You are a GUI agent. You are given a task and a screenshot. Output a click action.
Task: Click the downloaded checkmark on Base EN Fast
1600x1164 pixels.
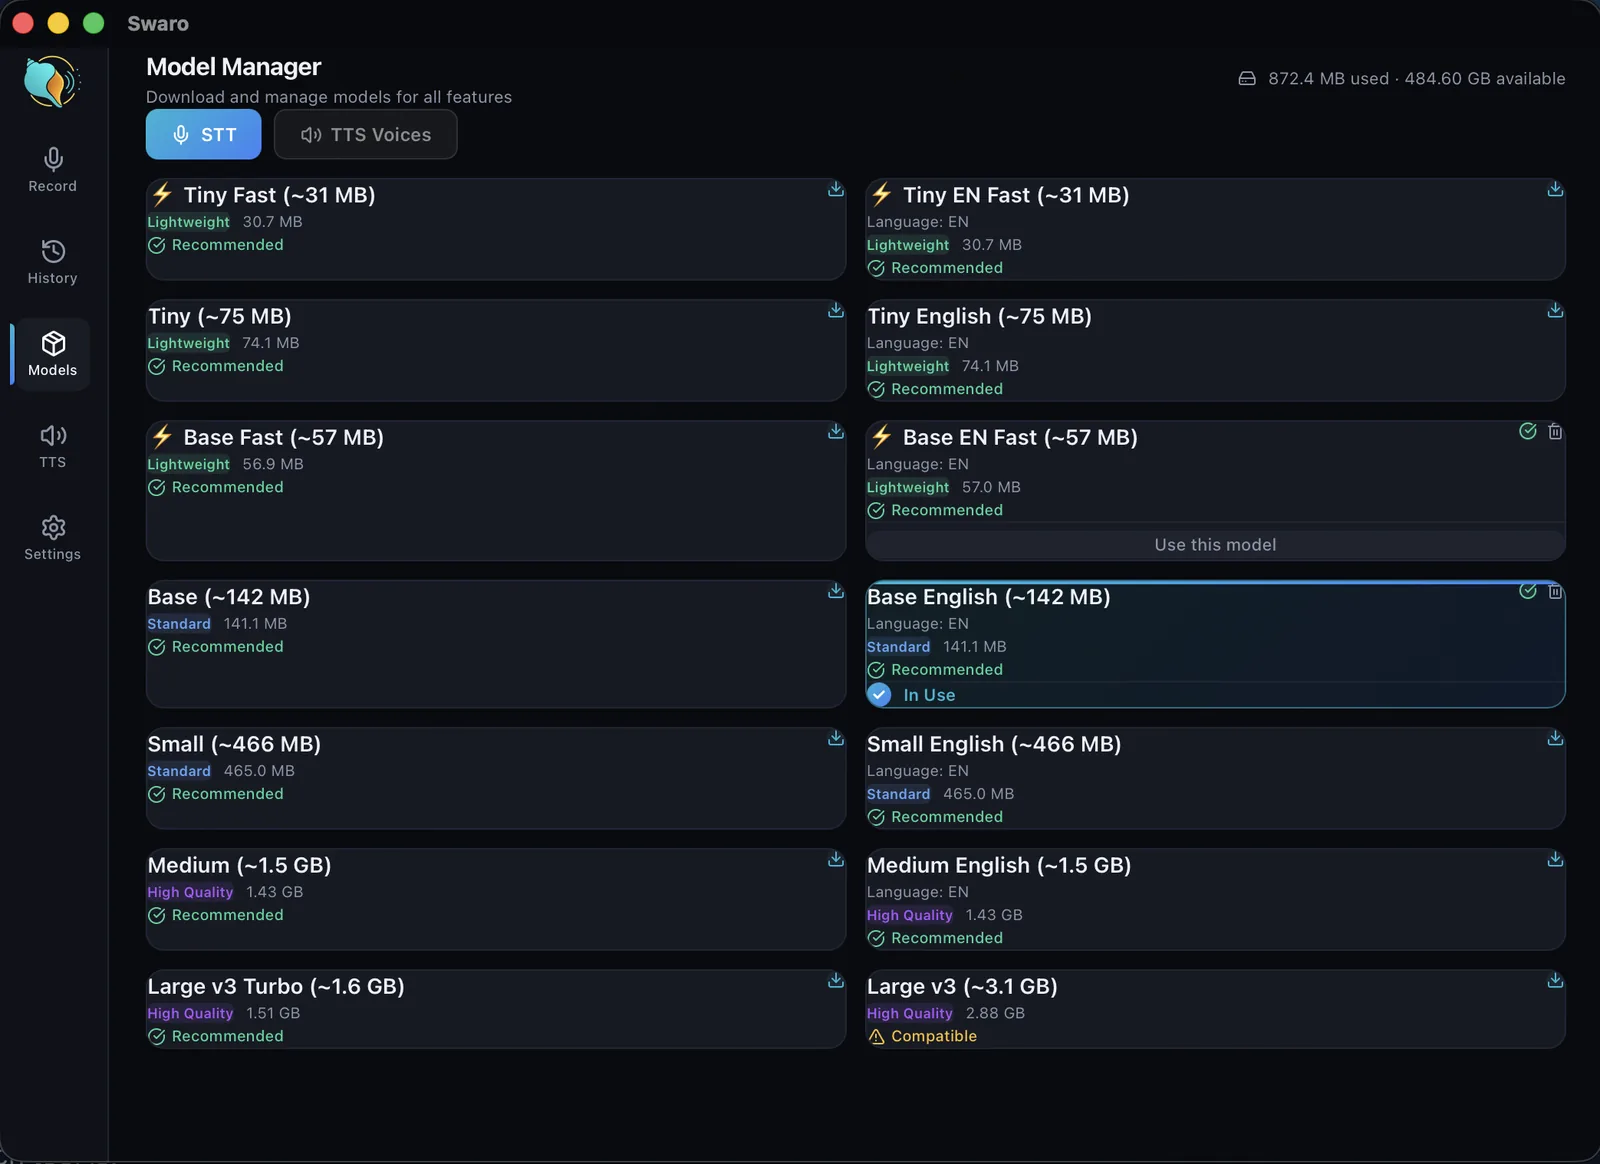tap(1528, 431)
